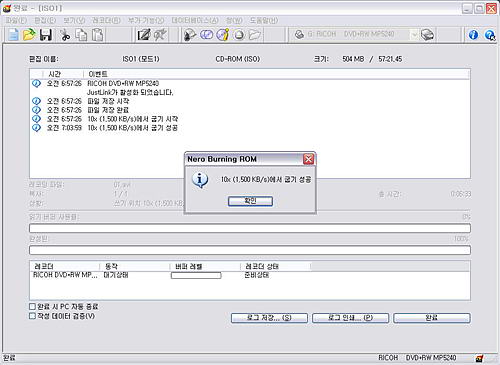Screen dimensions: 500x365
Task: Click the info bubble icon in Nero dialog
Action: pyautogui.click(x=200, y=180)
